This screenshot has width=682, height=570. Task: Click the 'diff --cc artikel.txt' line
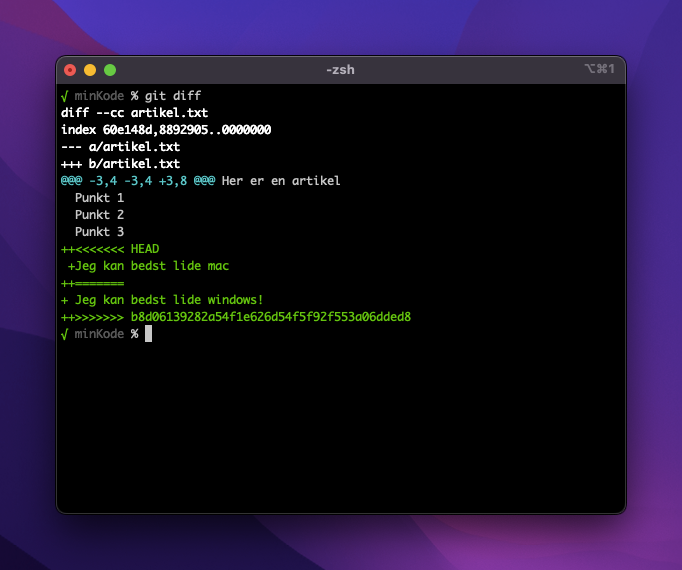tap(134, 113)
